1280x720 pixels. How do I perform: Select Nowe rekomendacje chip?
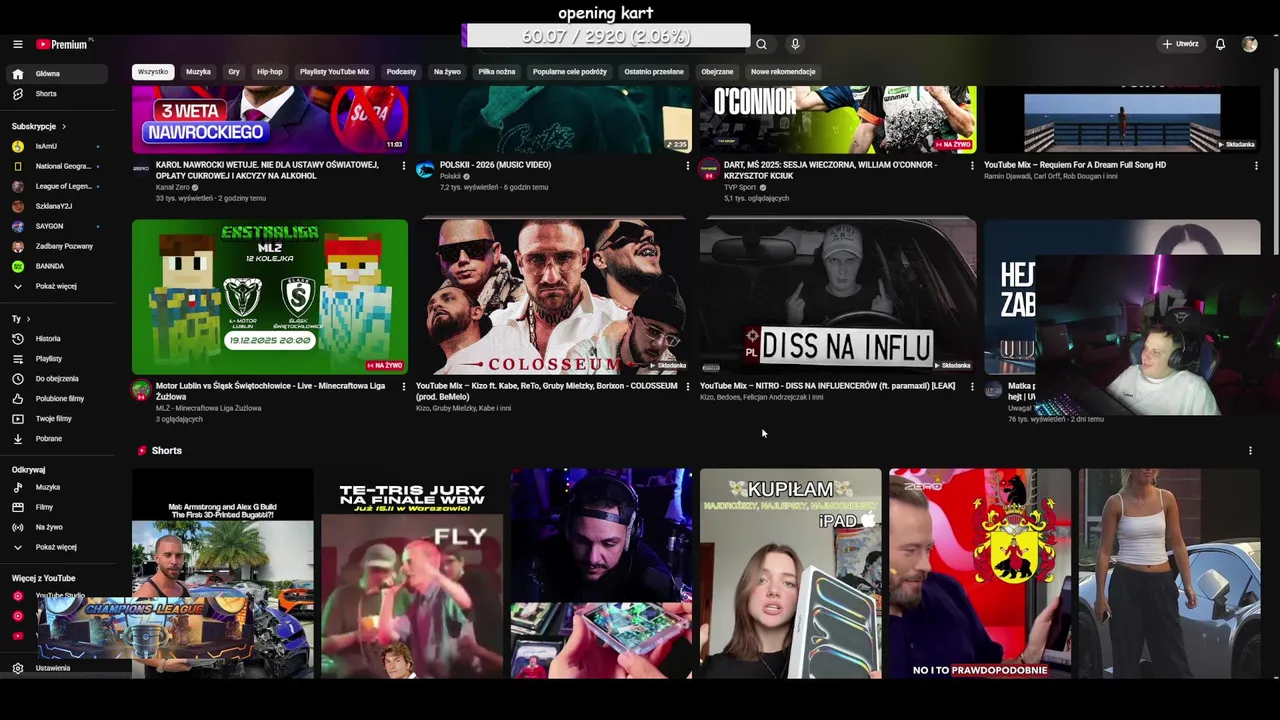[x=783, y=72]
